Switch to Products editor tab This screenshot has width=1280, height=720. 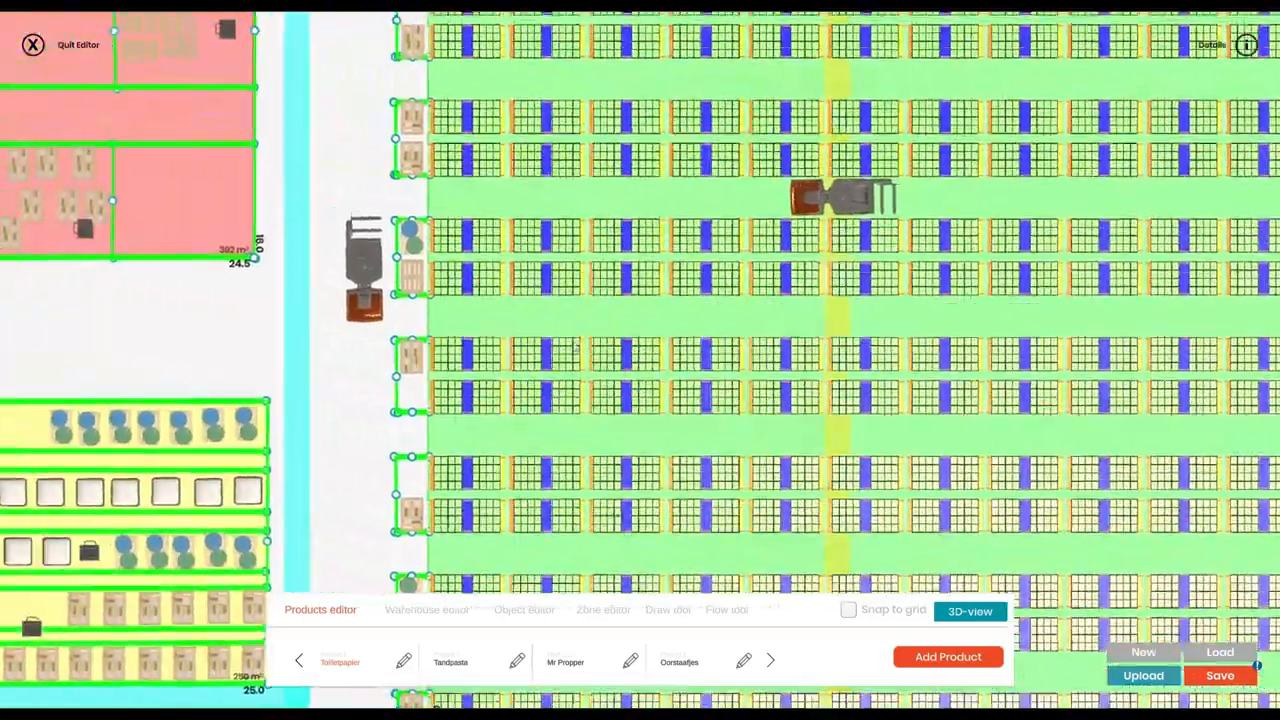pyautogui.click(x=320, y=609)
